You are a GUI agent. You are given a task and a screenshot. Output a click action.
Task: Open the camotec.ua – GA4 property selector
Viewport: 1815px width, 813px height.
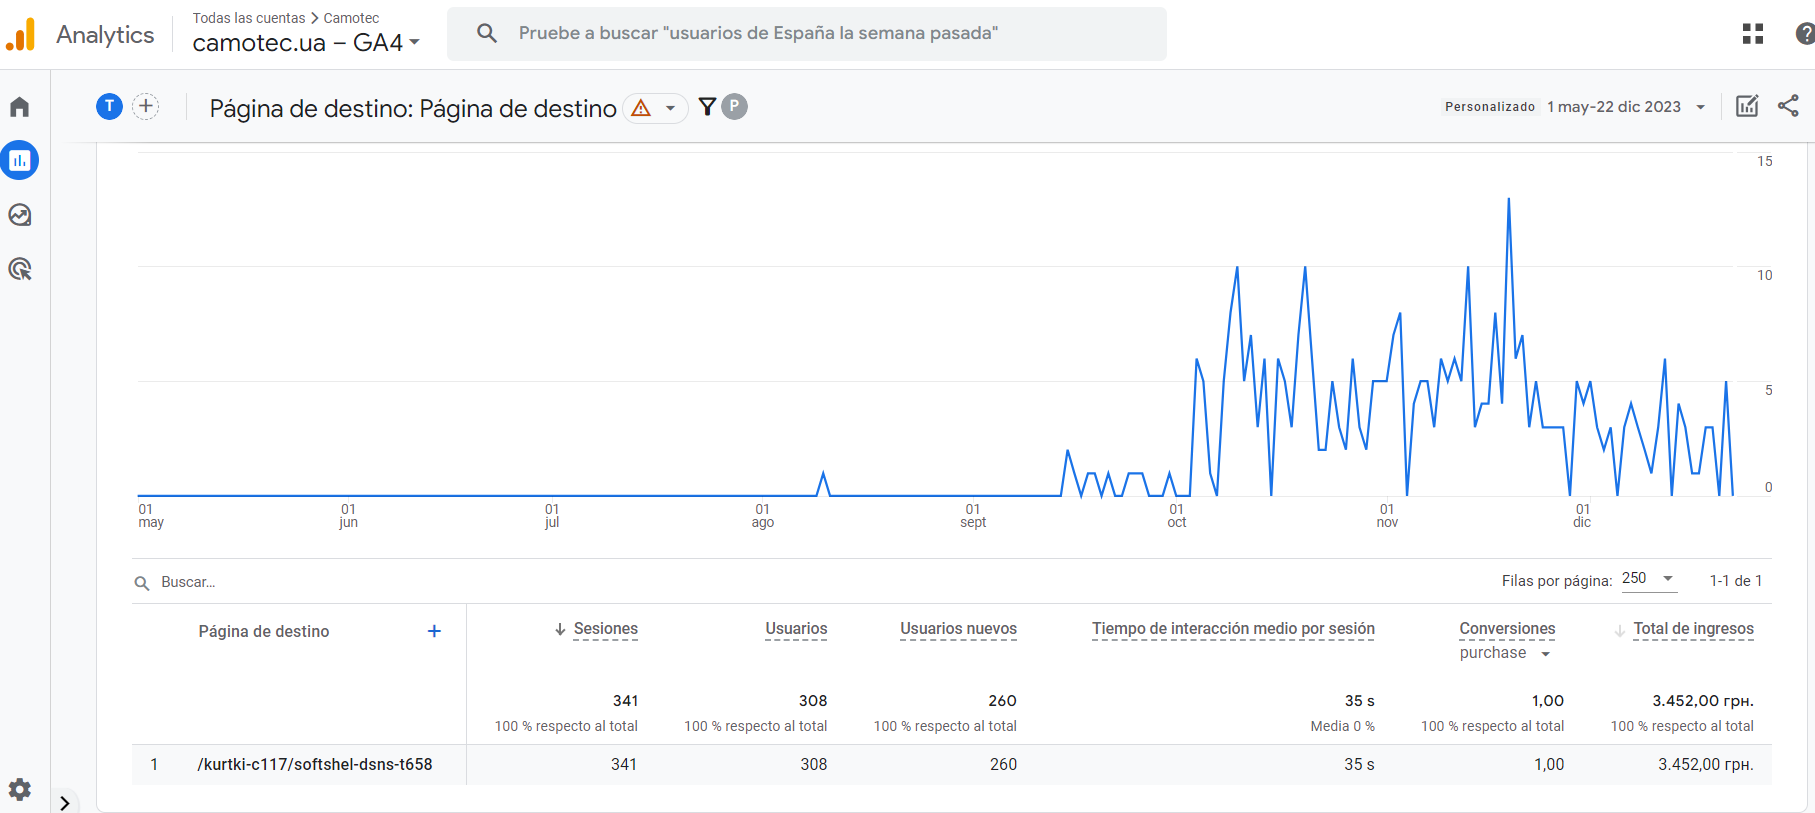(306, 43)
